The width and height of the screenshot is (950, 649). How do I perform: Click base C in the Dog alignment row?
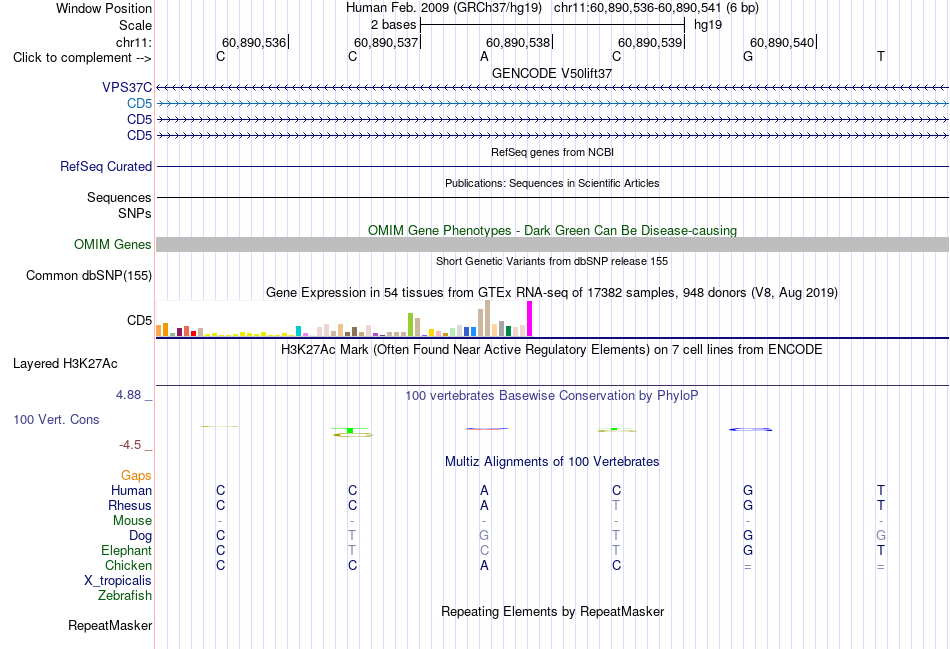(221, 536)
